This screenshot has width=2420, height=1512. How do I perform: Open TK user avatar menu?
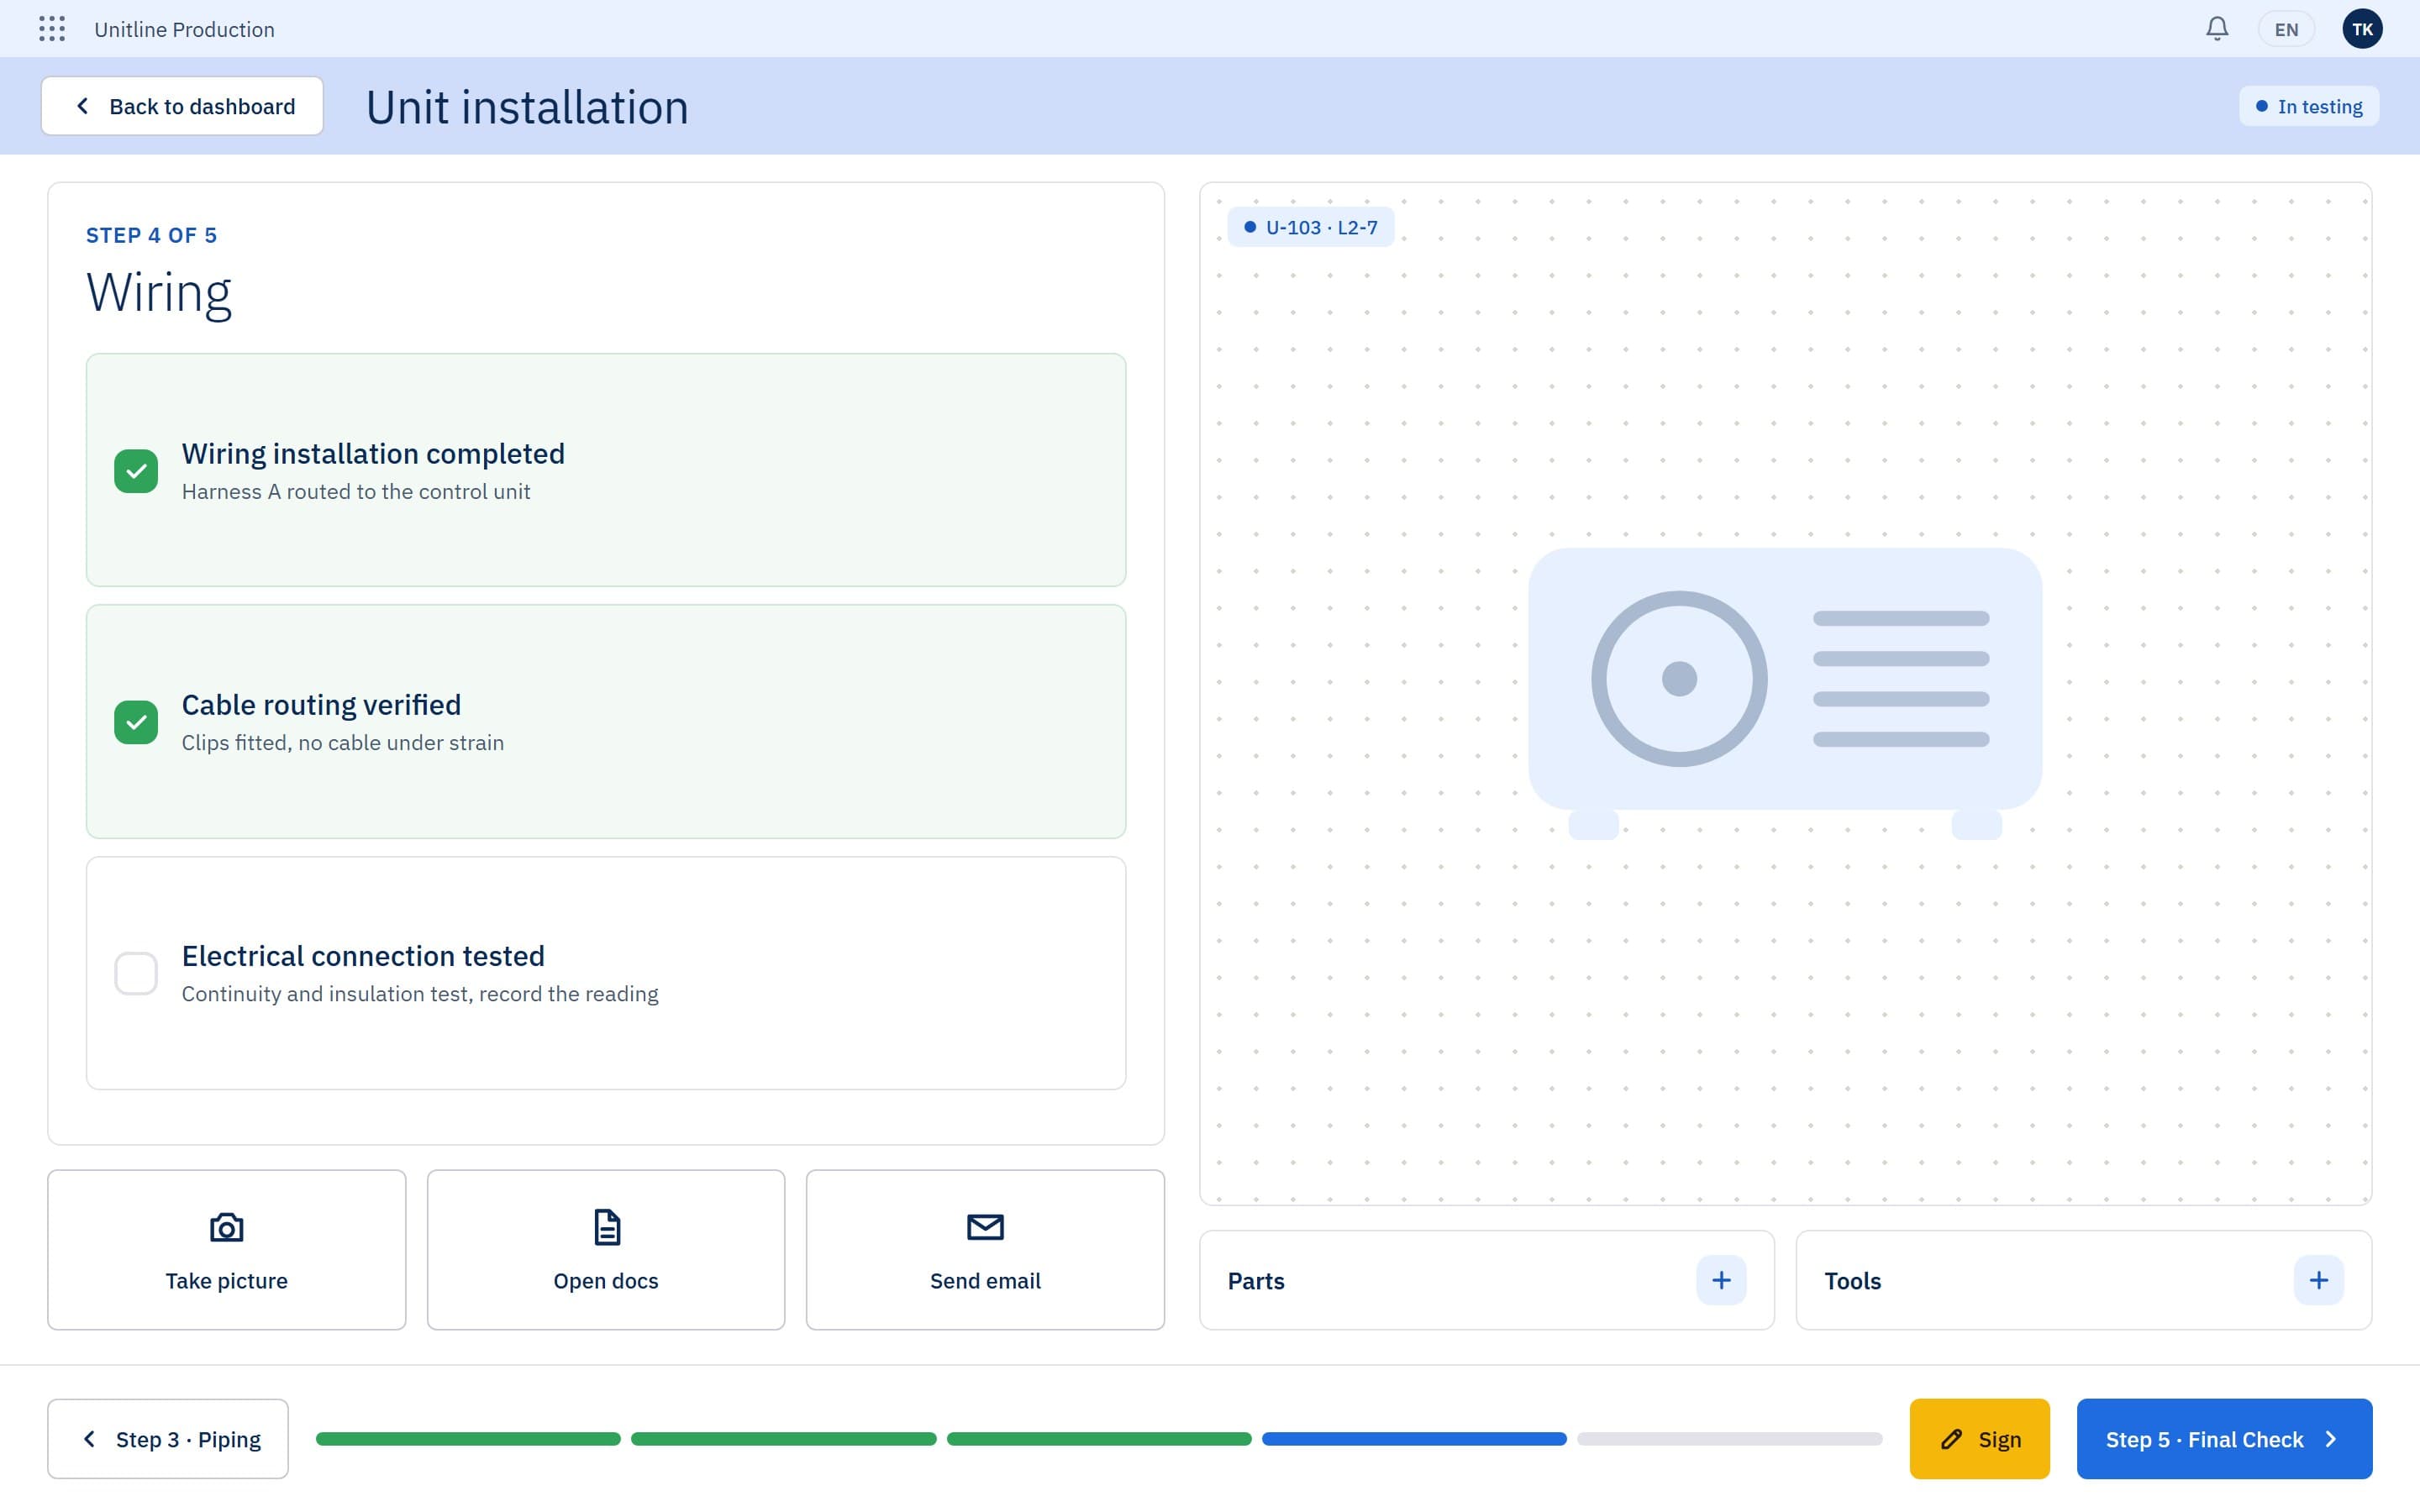[x=2362, y=29]
